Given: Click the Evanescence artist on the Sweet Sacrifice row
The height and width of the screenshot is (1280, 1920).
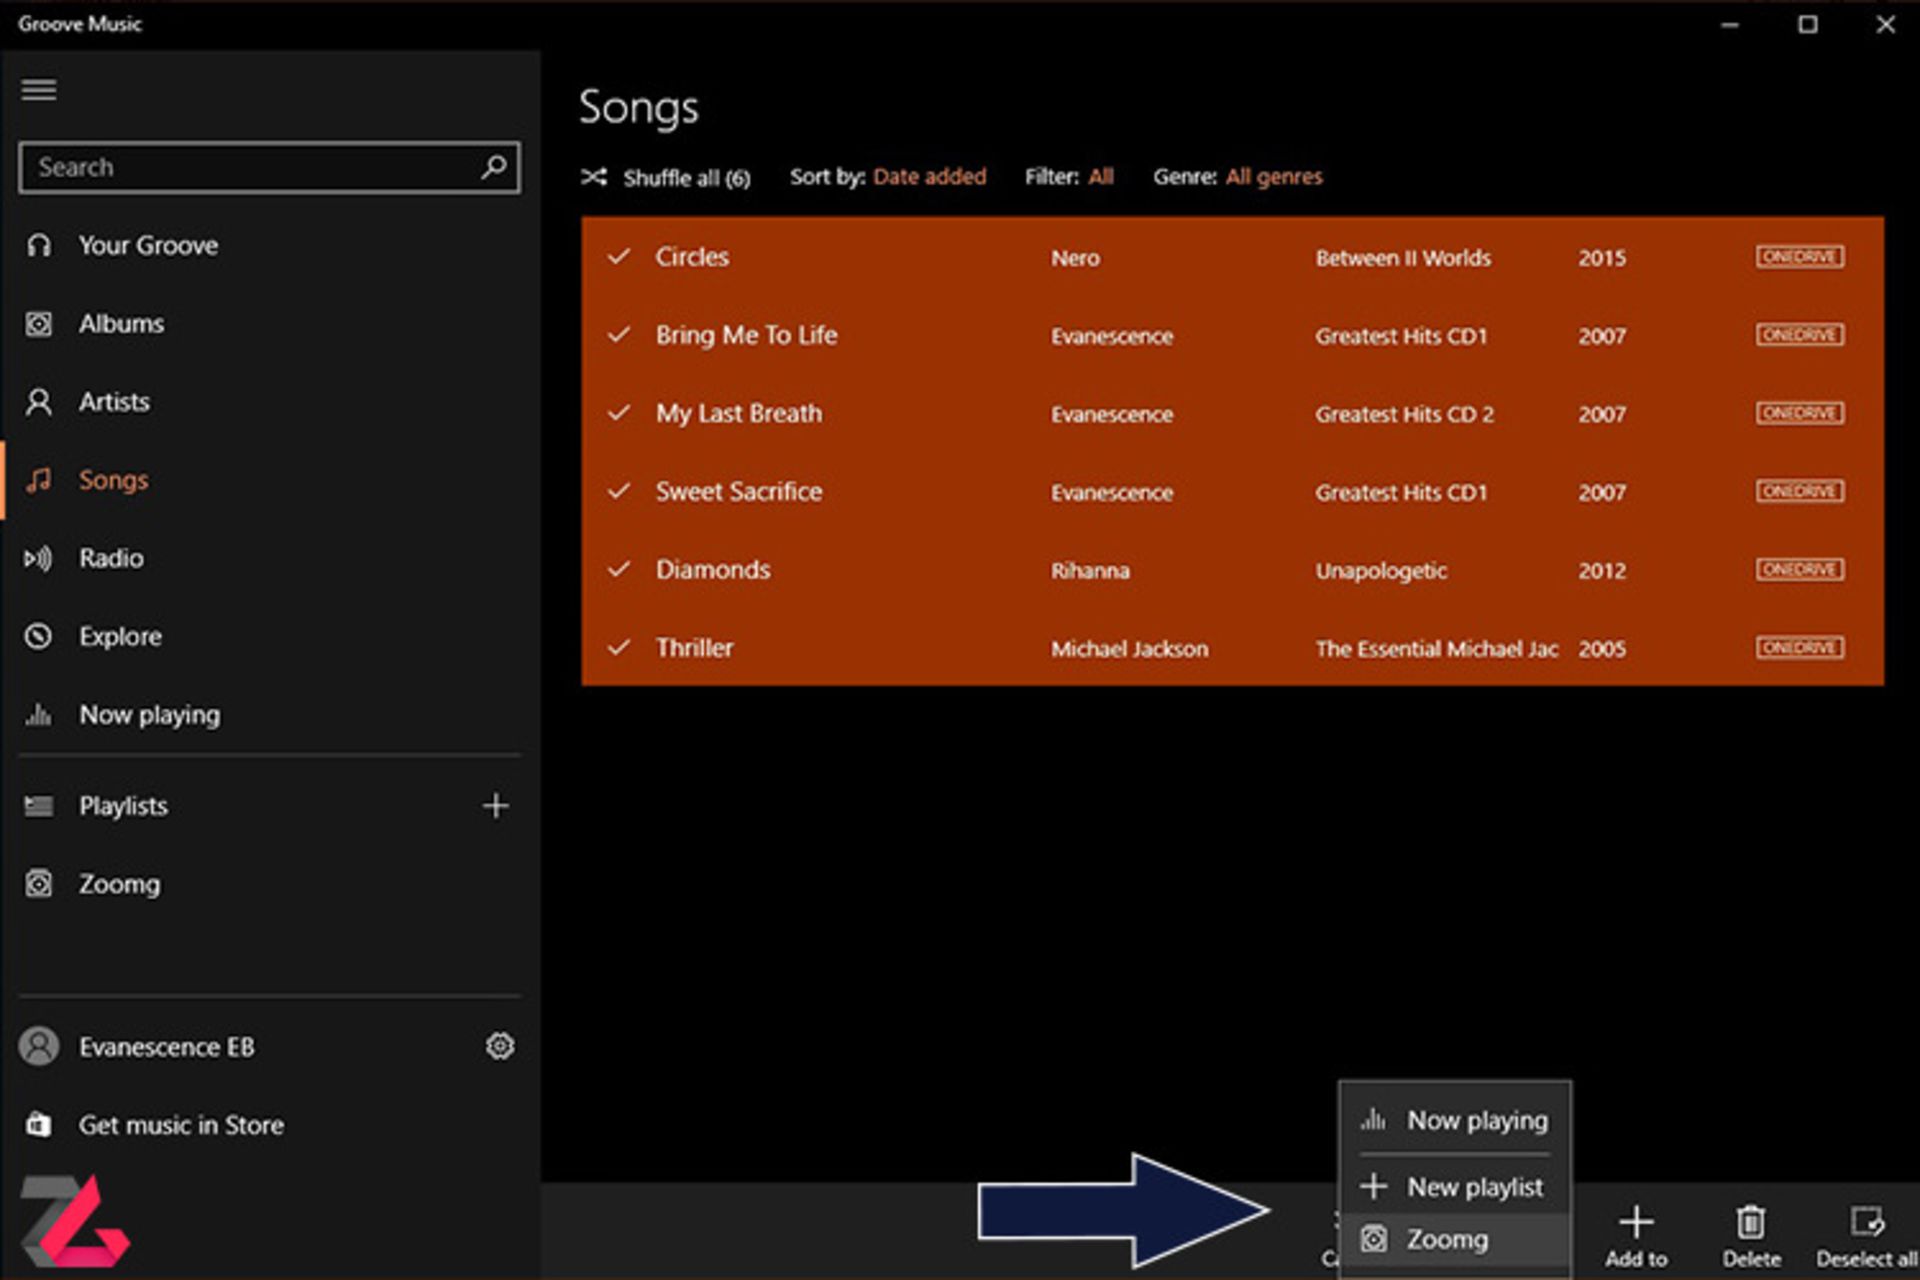Looking at the screenshot, I should [1112, 493].
